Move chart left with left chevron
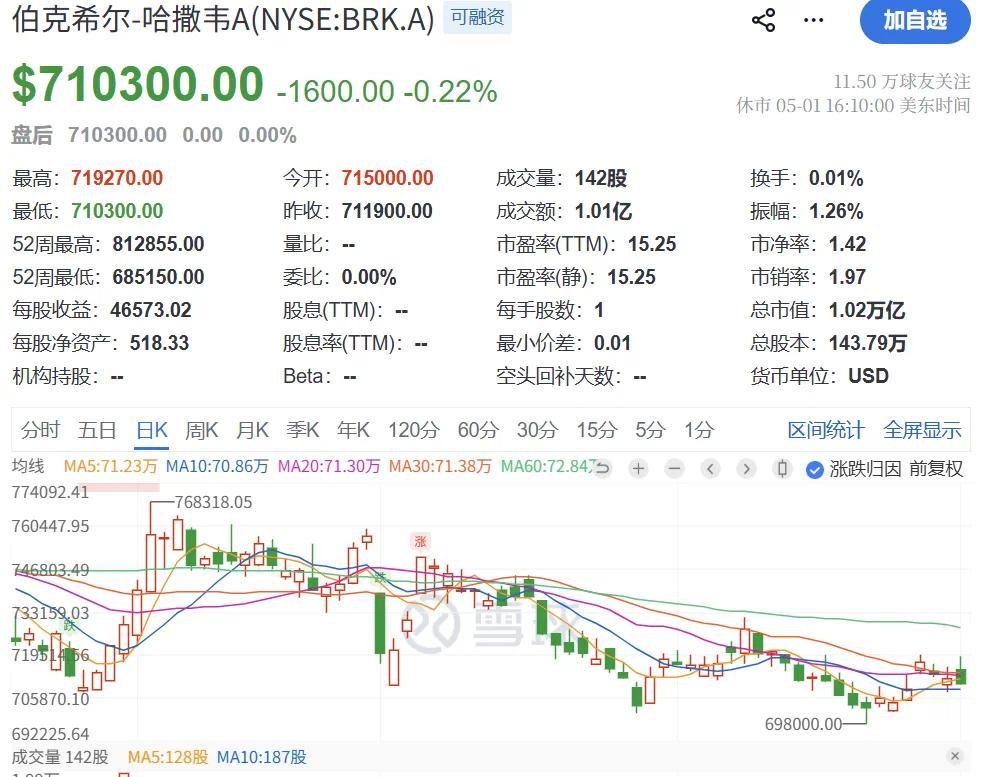Screen dimensions: 987x777 [710, 468]
